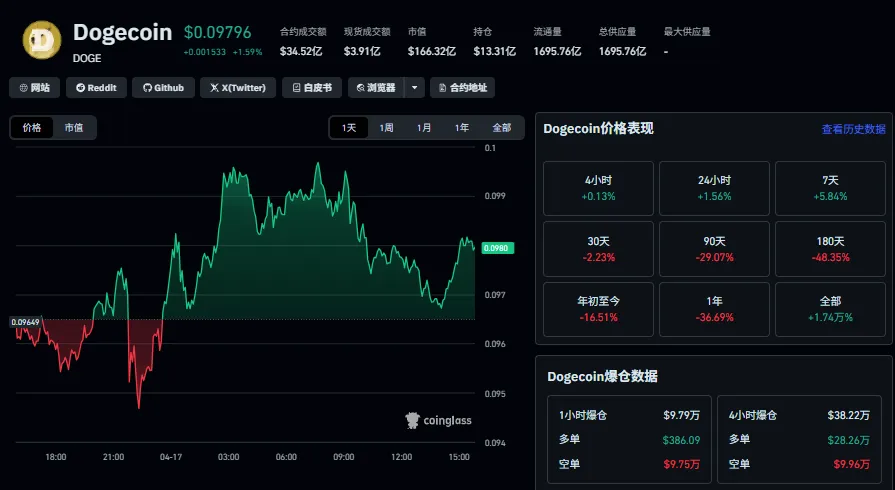The height and width of the screenshot is (490, 895).
Task: Click the 总供应量 1695.76亿 value
Action: click(622, 51)
